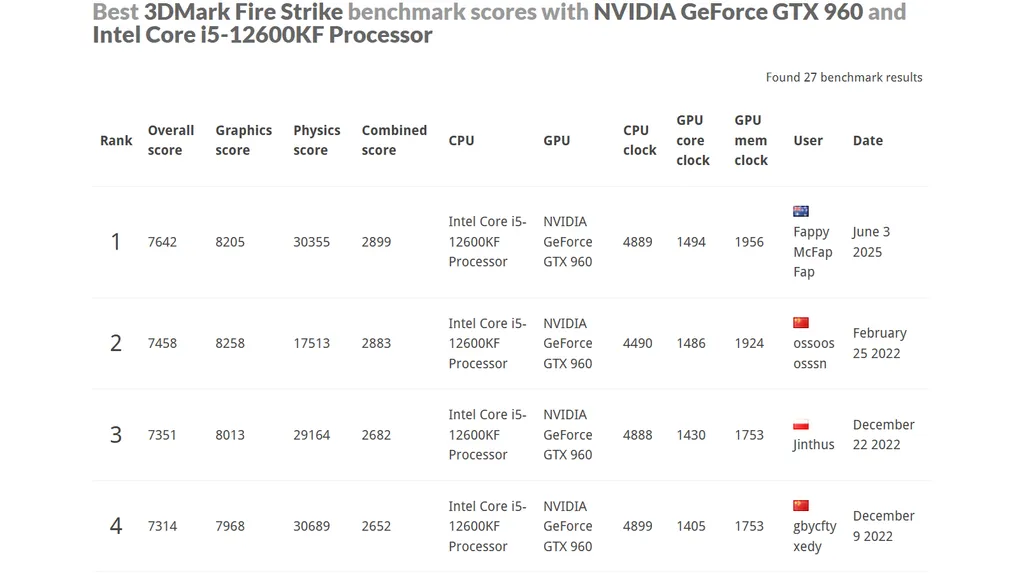Viewport: 1024px width, 576px height.
Task: Click the Combined score column header
Action: (394, 140)
